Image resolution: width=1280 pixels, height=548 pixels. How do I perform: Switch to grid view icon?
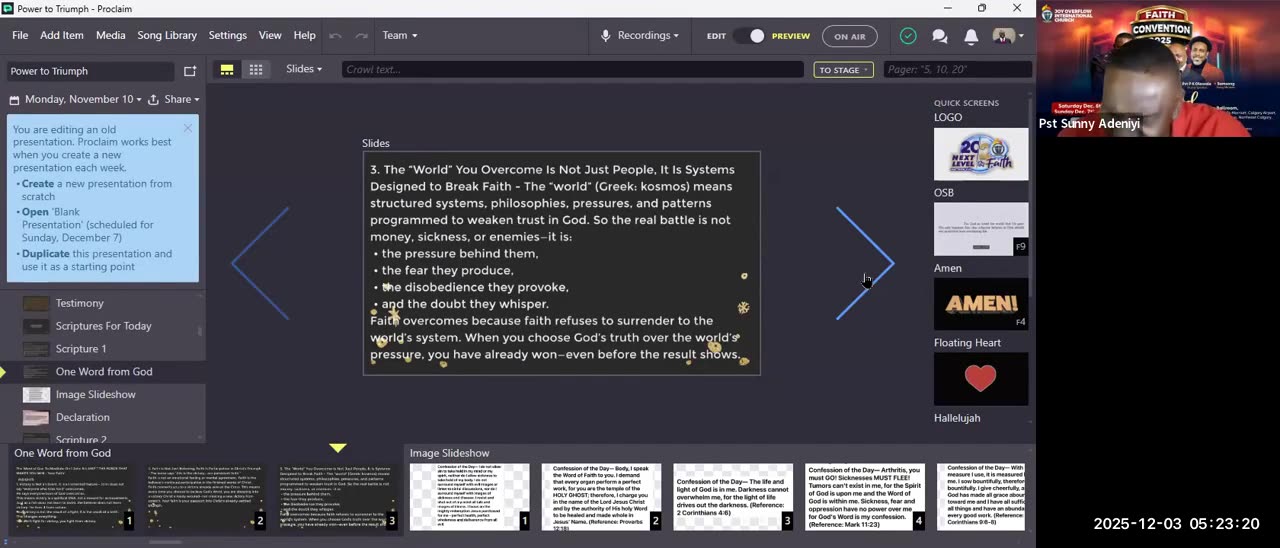pyautogui.click(x=256, y=69)
